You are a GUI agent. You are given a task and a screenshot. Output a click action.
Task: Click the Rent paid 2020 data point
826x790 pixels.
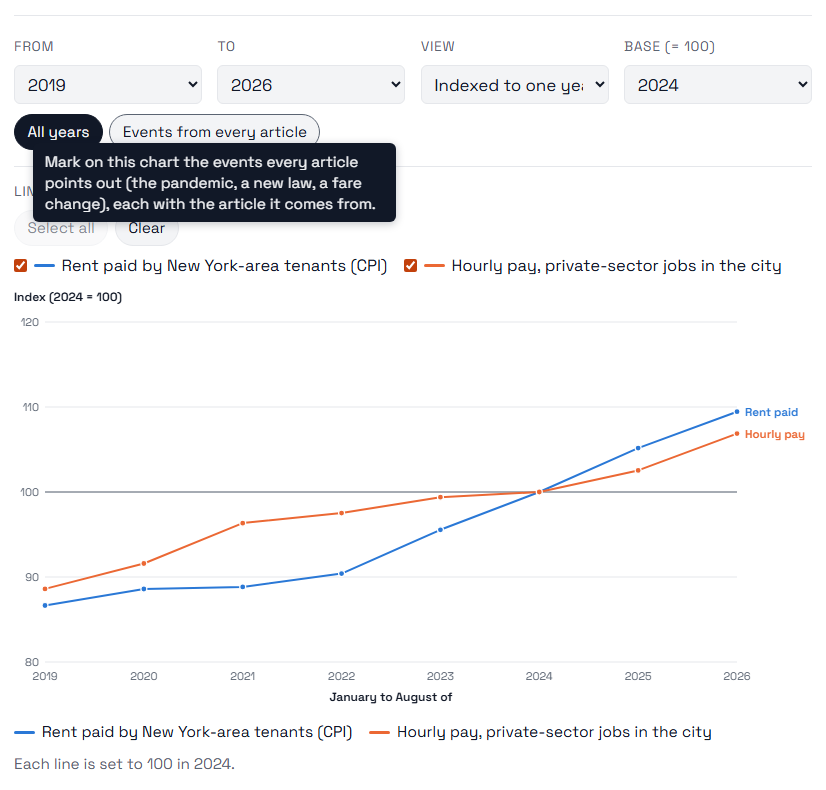[x=144, y=589]
